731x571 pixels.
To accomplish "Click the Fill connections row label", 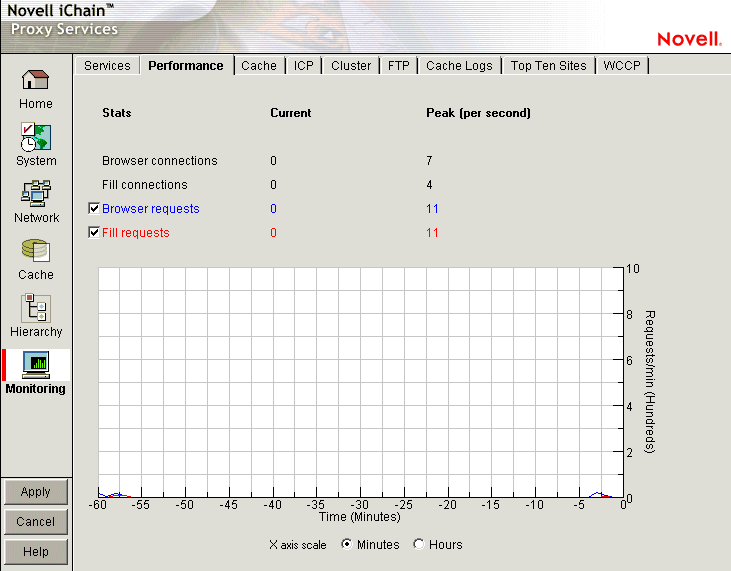I will click(145, 185).
